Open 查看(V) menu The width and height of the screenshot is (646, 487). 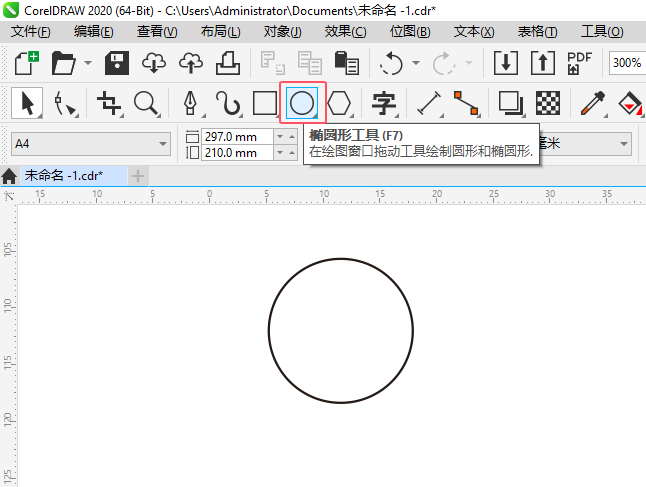[157, 32]
